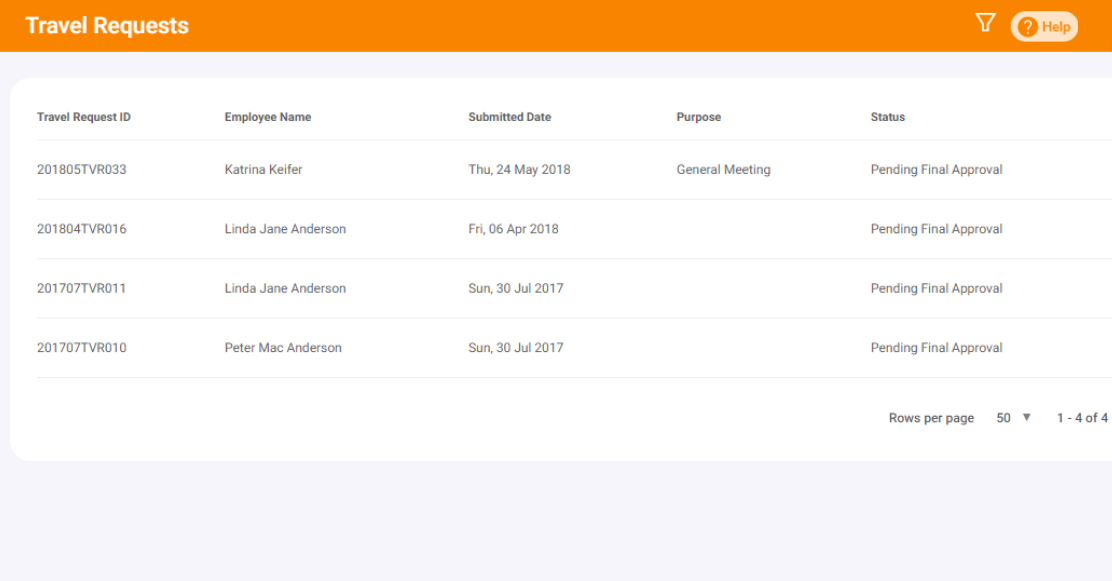Screen dimensions: 1112x581
Task: Click the Status column header
Action: 888,117
